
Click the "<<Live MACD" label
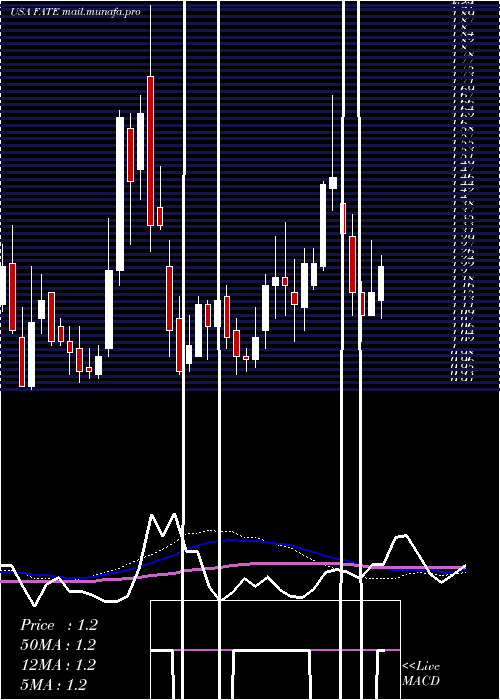[x=421, y=673]
